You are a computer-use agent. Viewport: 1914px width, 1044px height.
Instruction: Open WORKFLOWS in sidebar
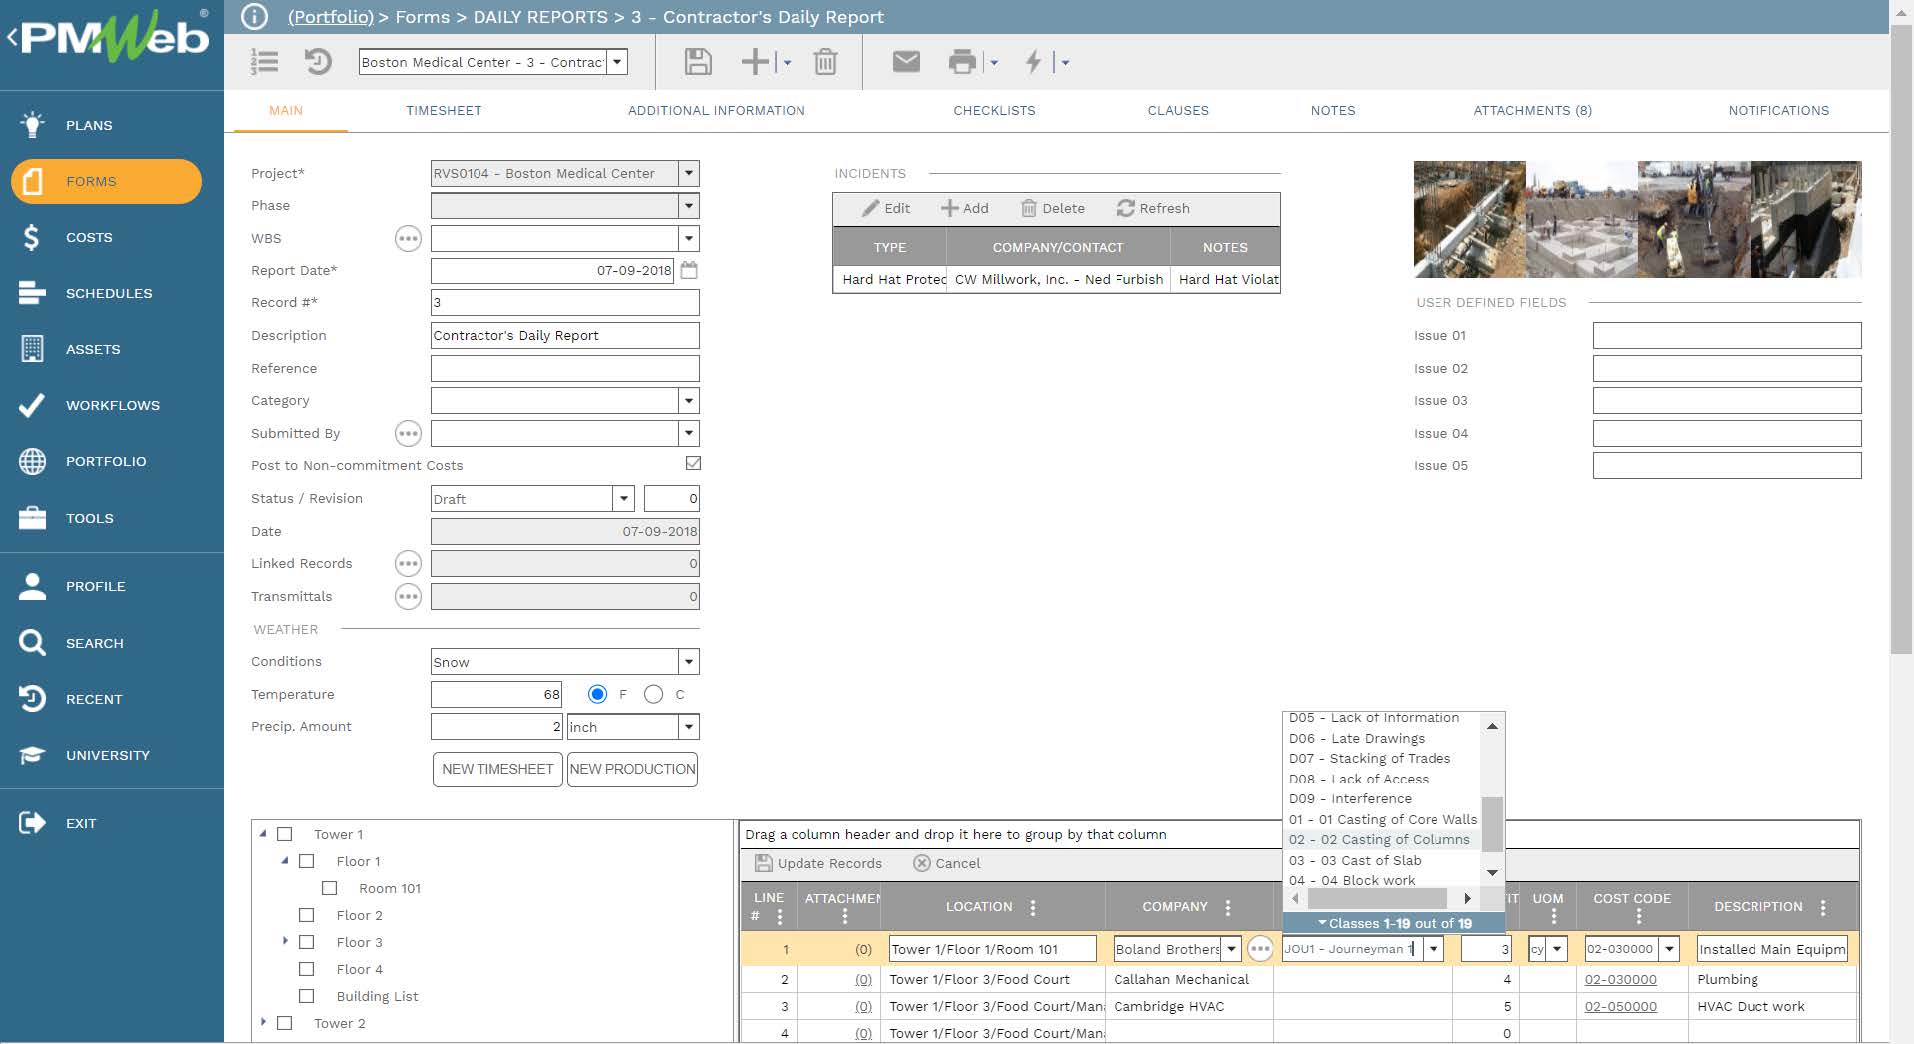112,405
